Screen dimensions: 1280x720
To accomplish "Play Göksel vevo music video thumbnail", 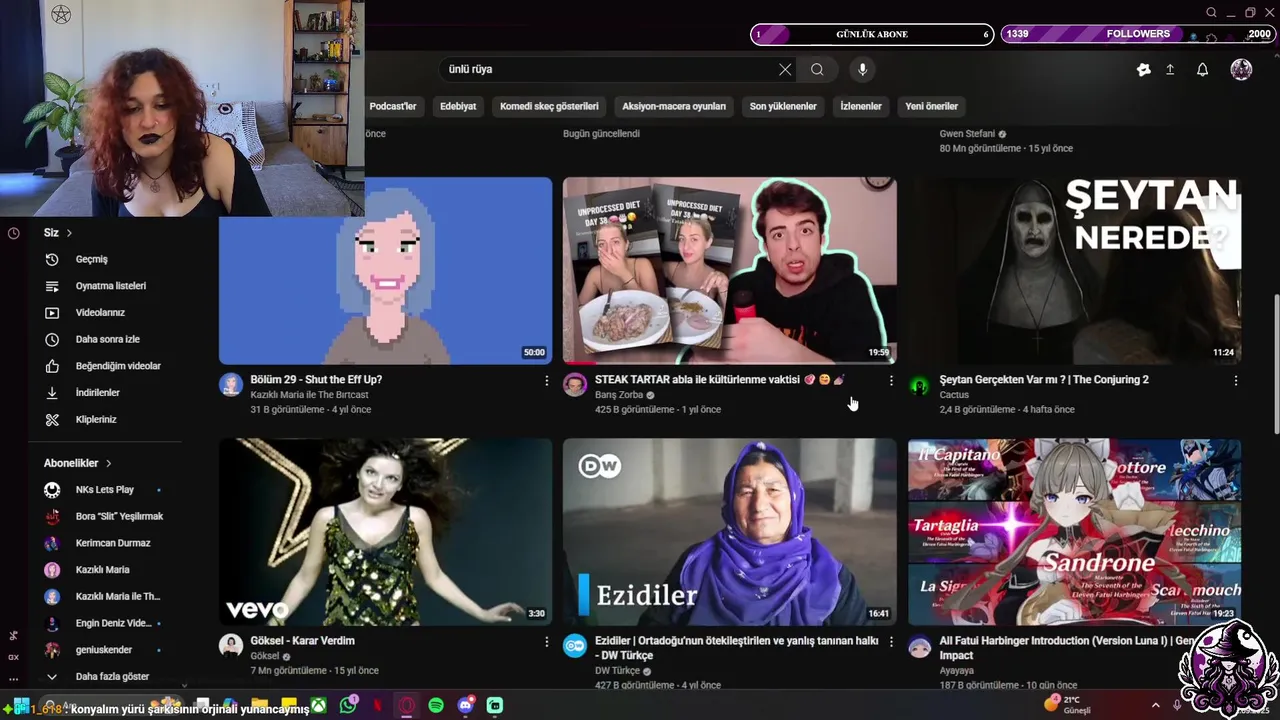I will [x=385, y=532].
